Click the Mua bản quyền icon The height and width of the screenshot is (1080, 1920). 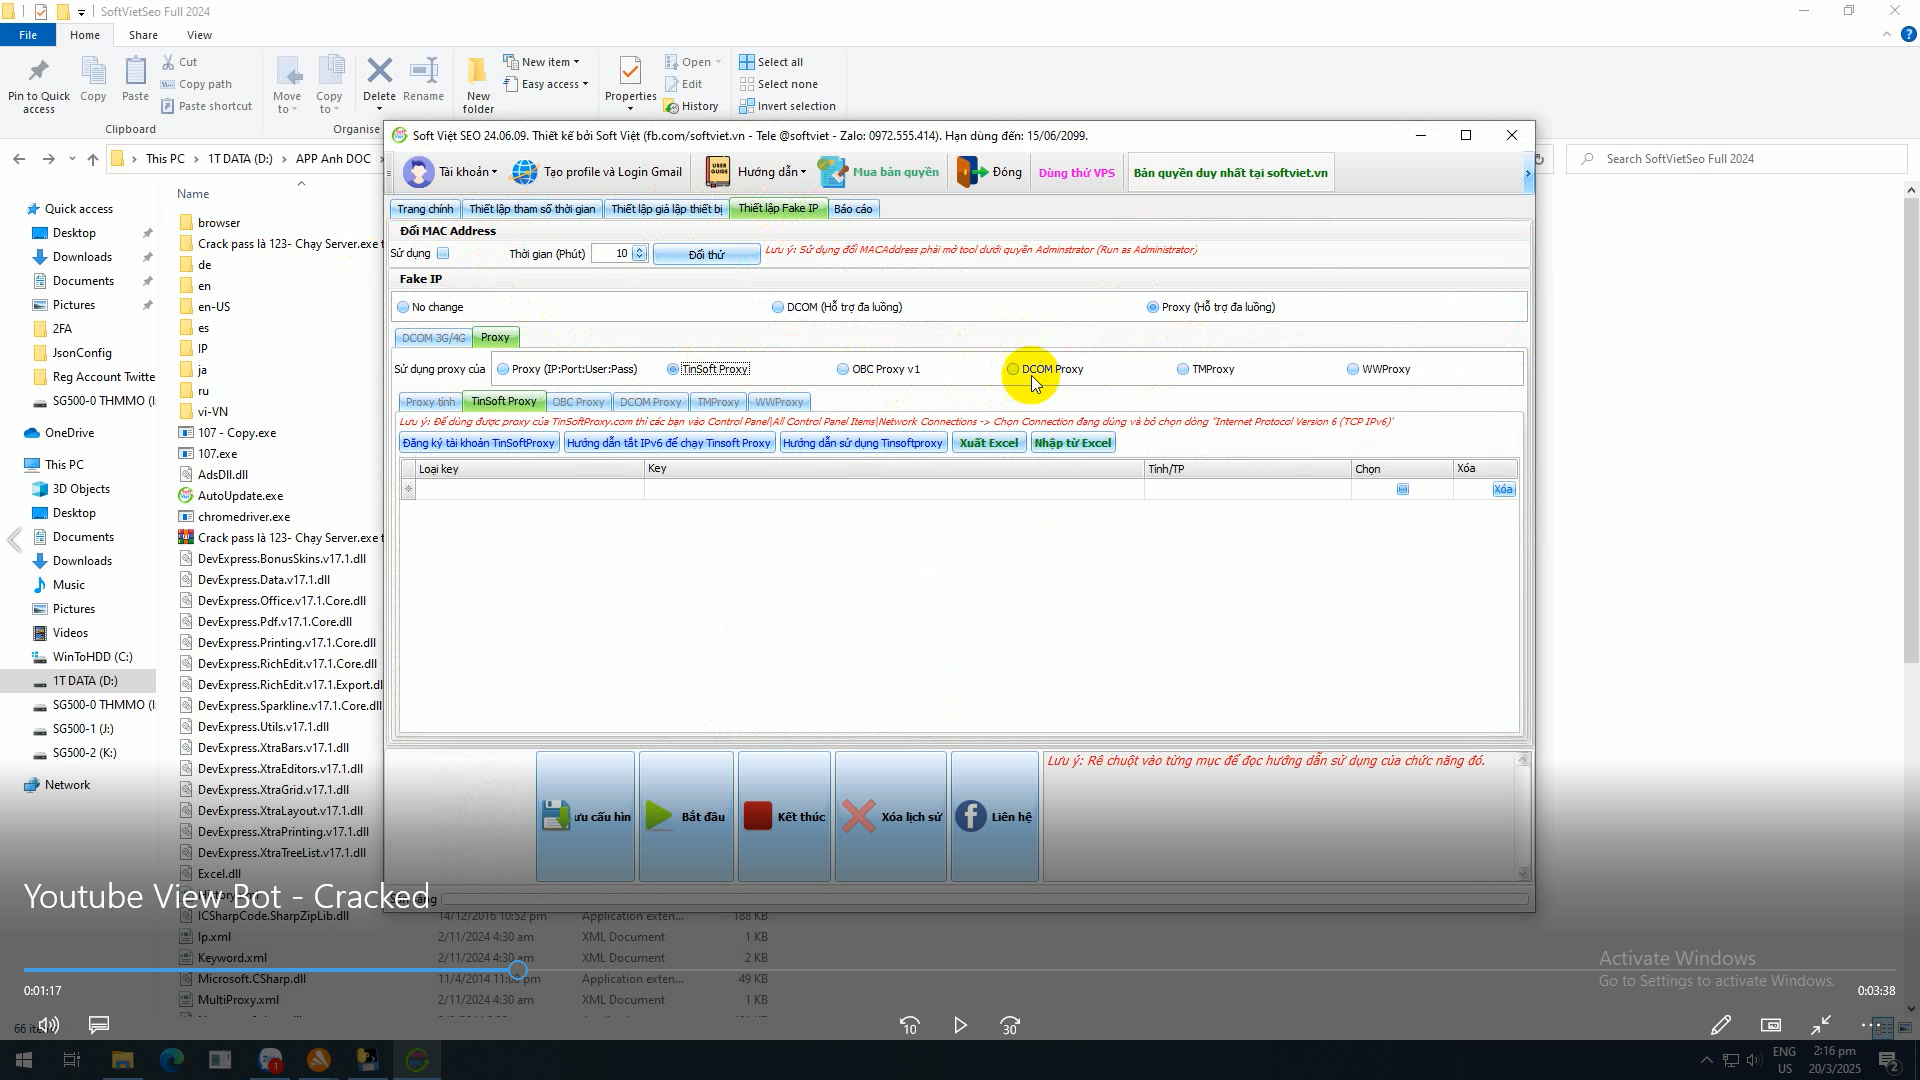(x=832, y=172)
